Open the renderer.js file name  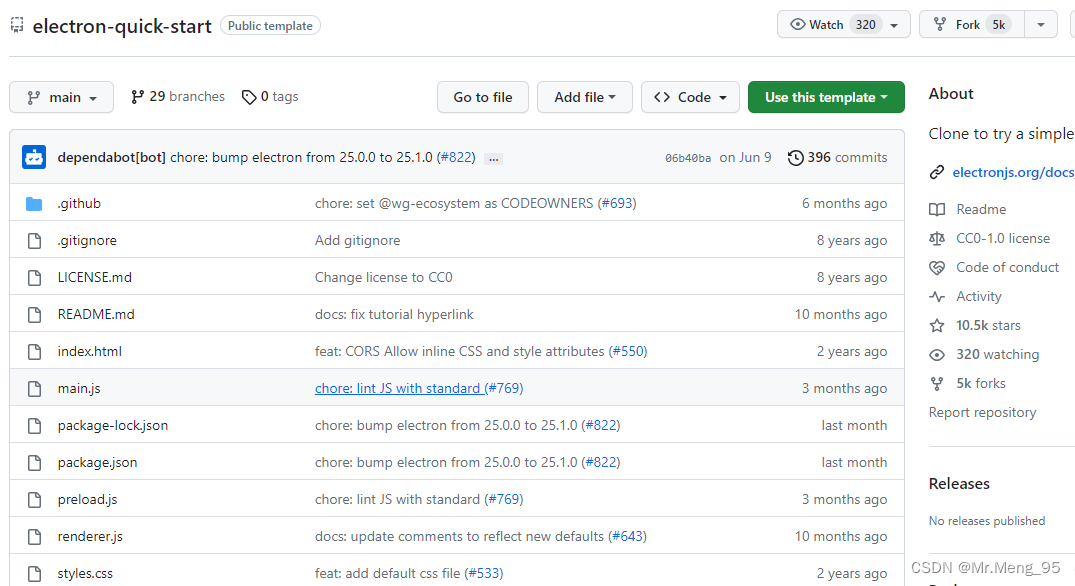coord(90,537)
